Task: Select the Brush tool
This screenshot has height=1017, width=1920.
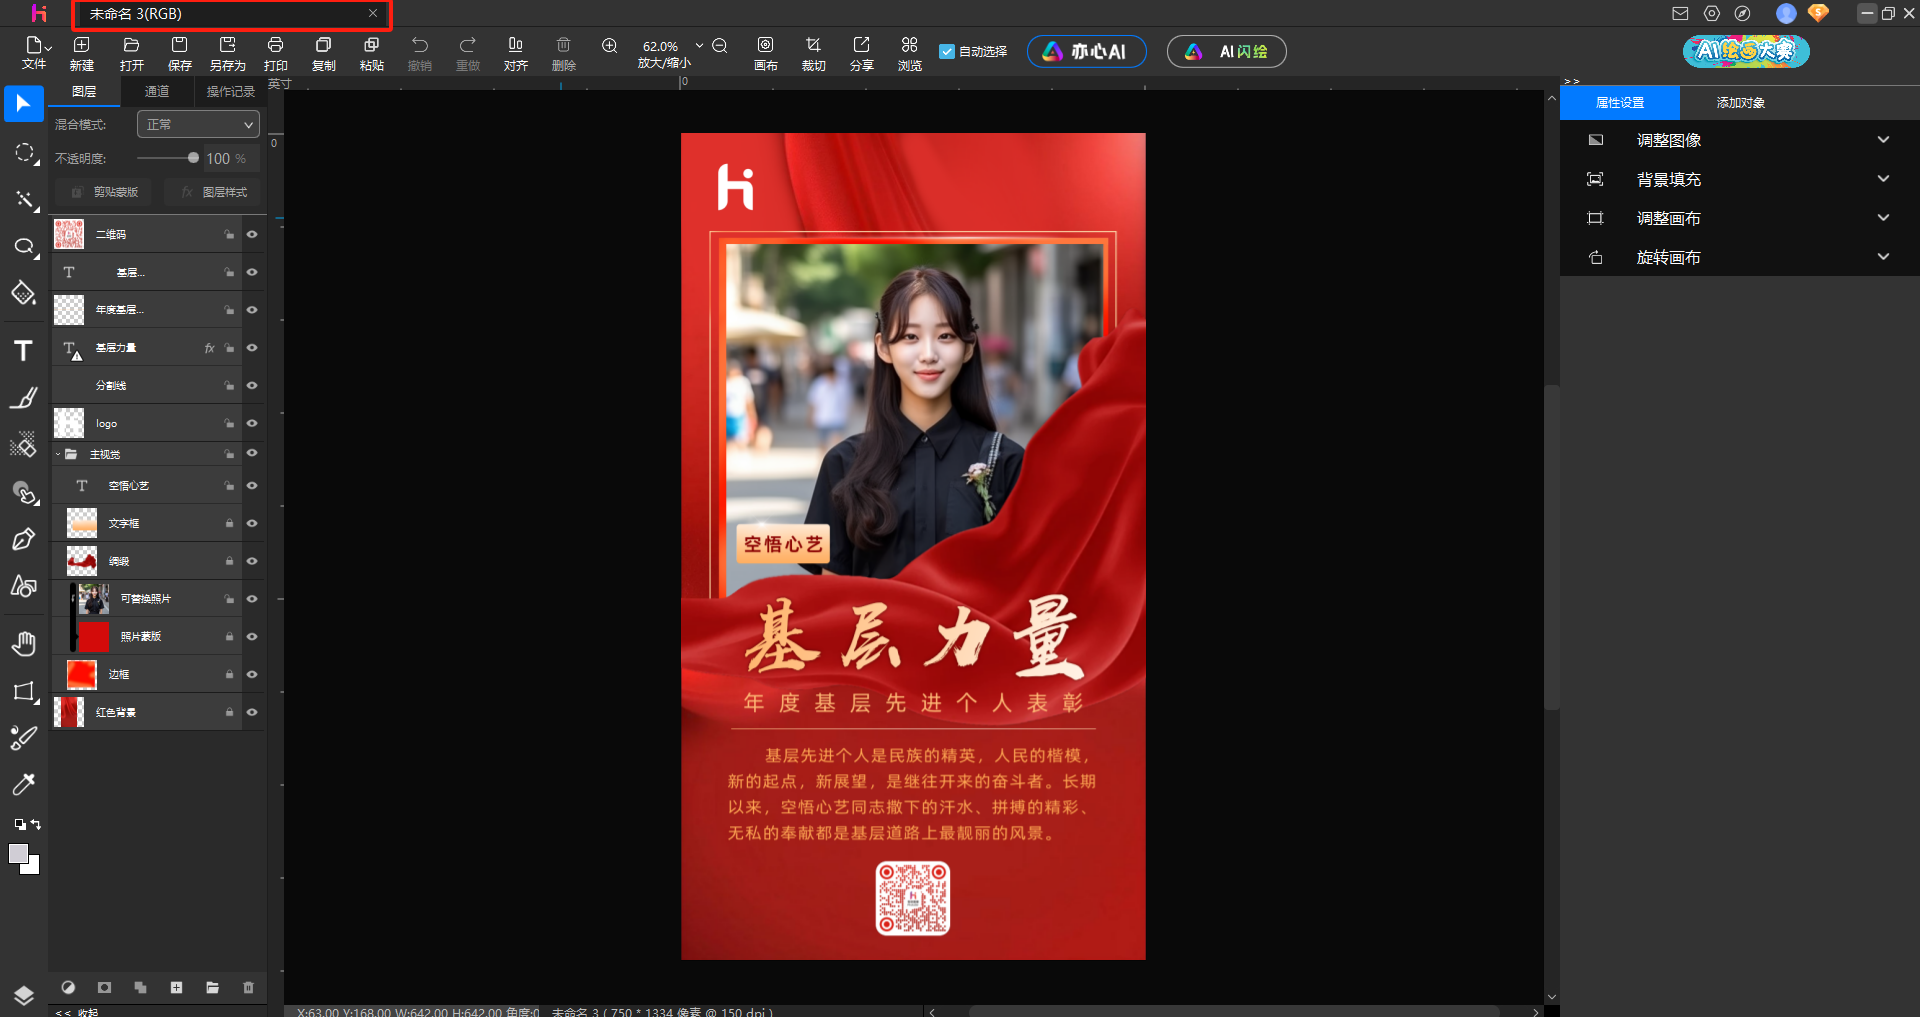Action: pos(24,397)
